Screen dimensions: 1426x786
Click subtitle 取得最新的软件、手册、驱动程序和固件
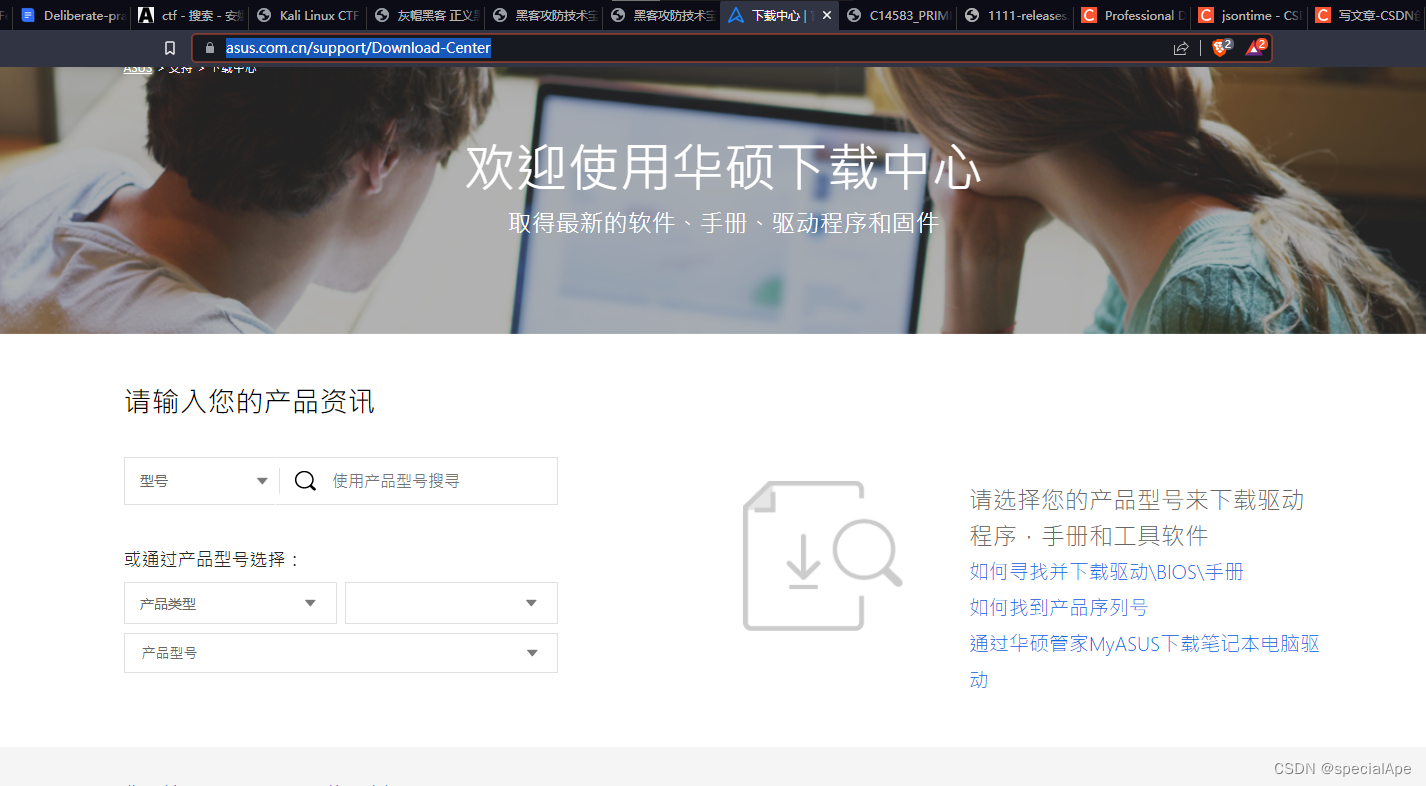click(x=724, y=223)
